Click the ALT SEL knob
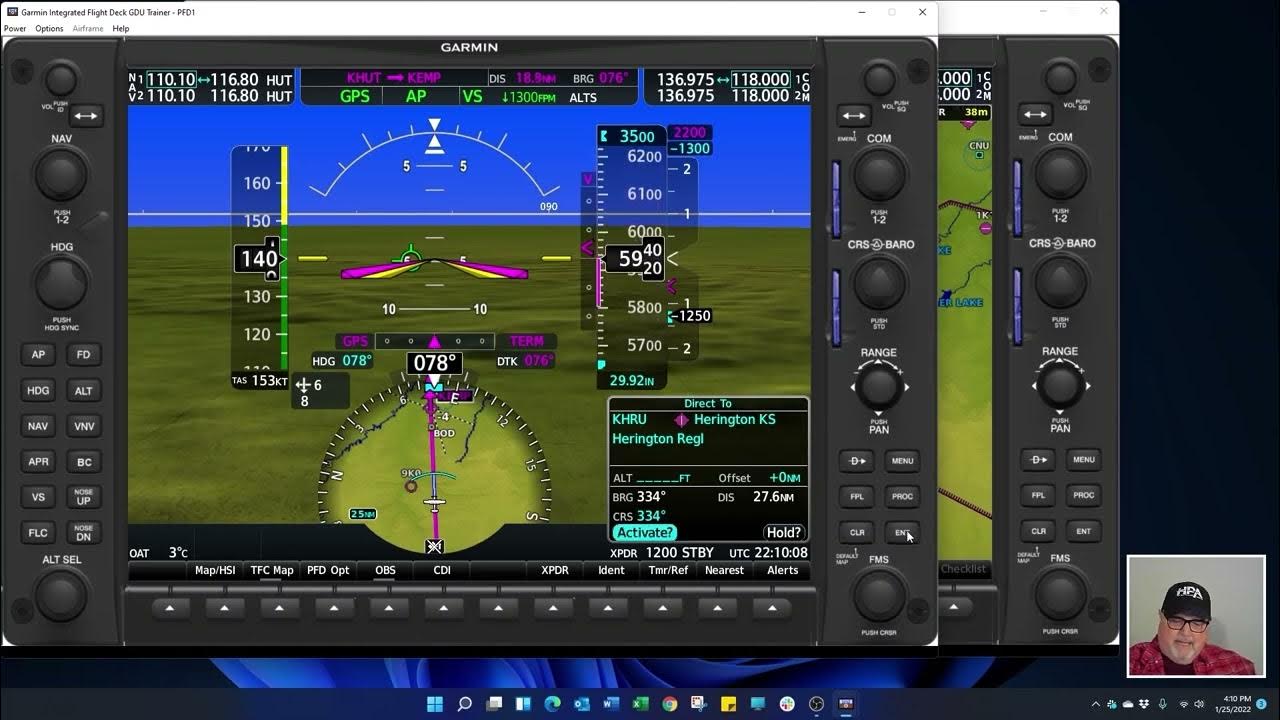Screen dimensions: 1280x720 coord(61,597)
